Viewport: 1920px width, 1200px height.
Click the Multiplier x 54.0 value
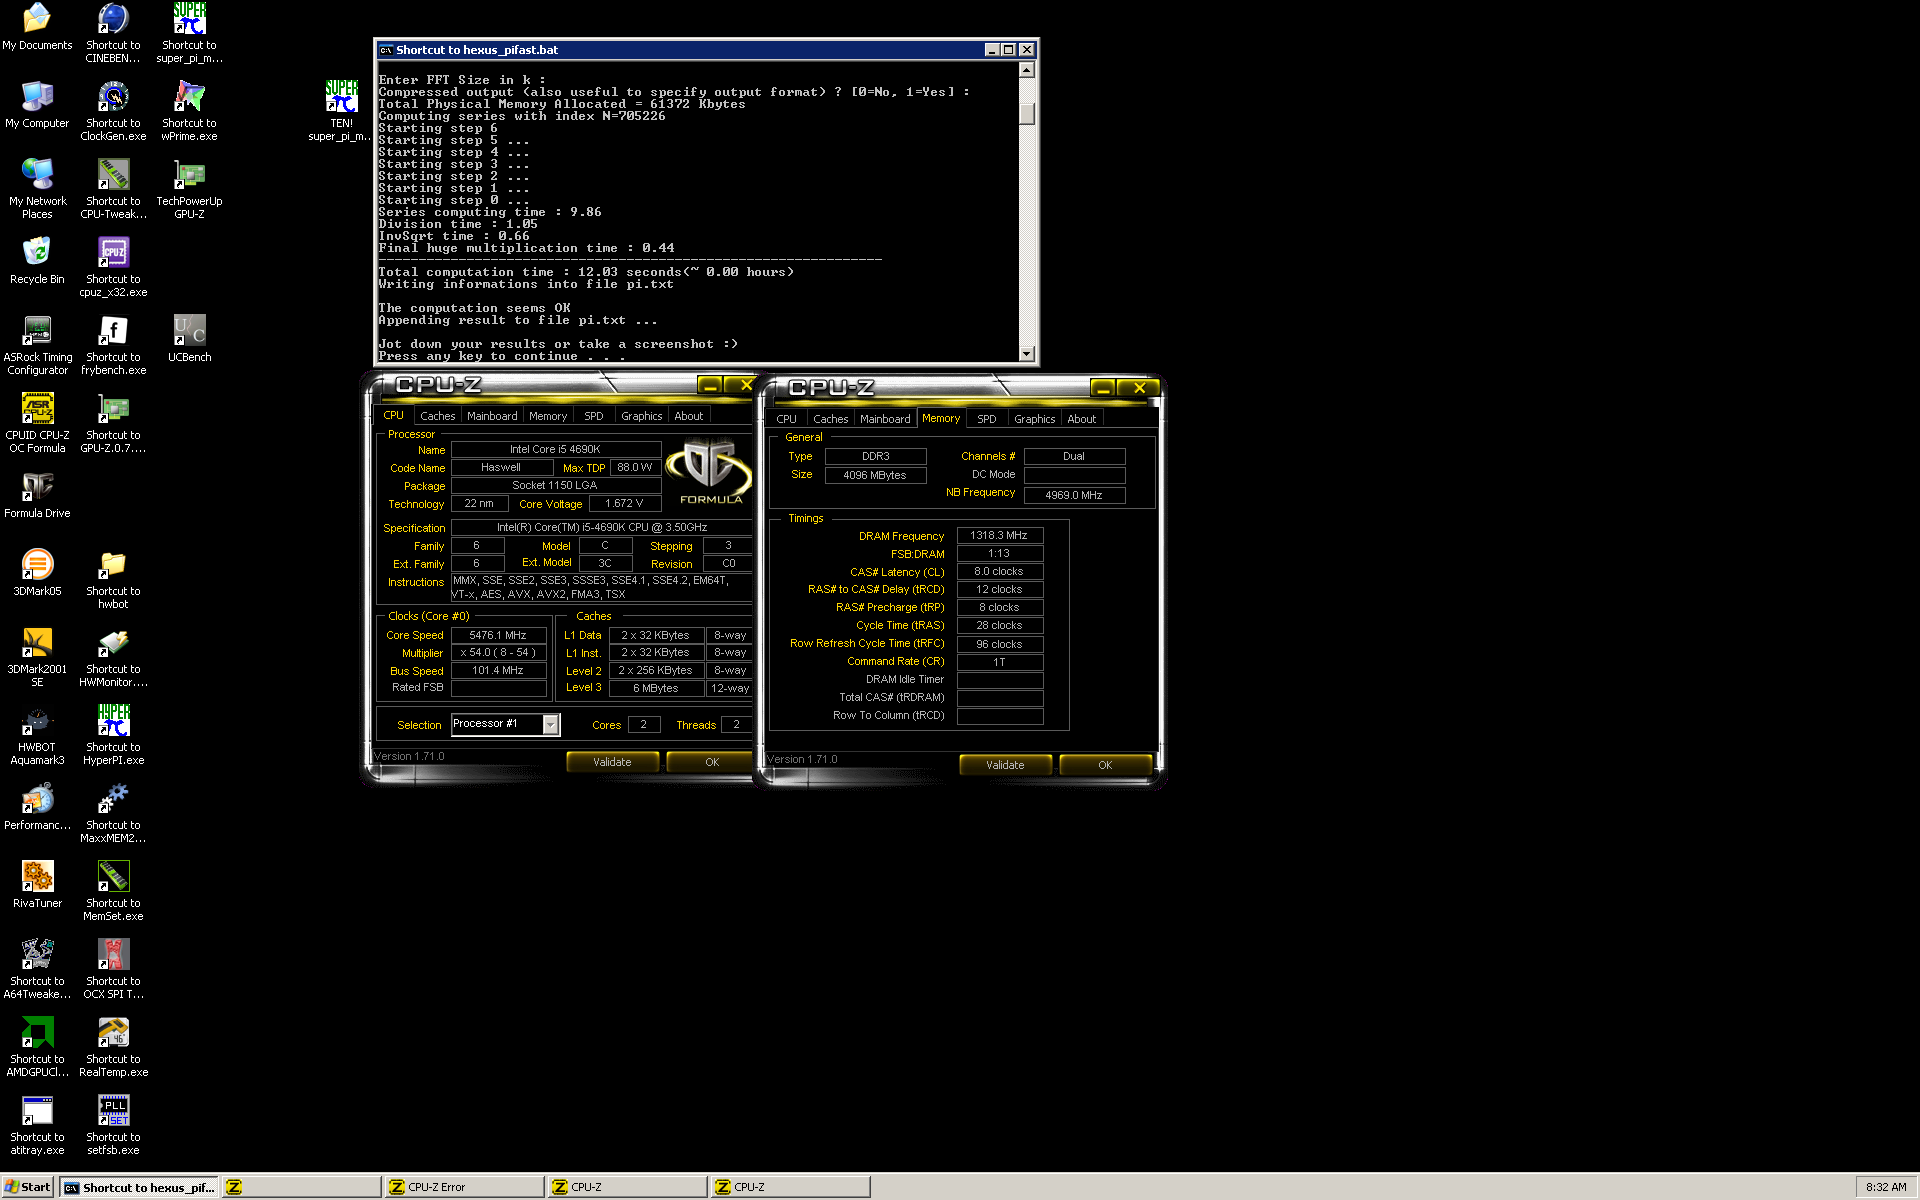pos(498,653)
